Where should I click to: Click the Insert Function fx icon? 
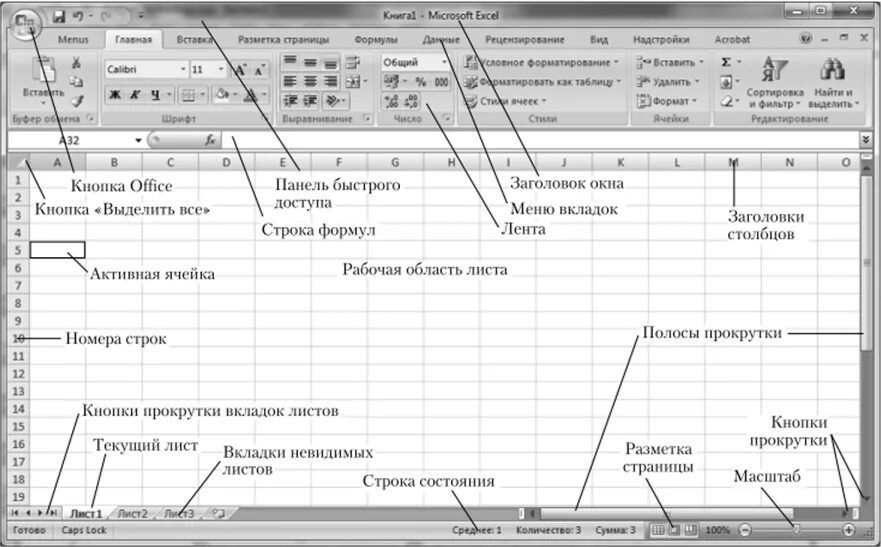[x=210, y=140]
